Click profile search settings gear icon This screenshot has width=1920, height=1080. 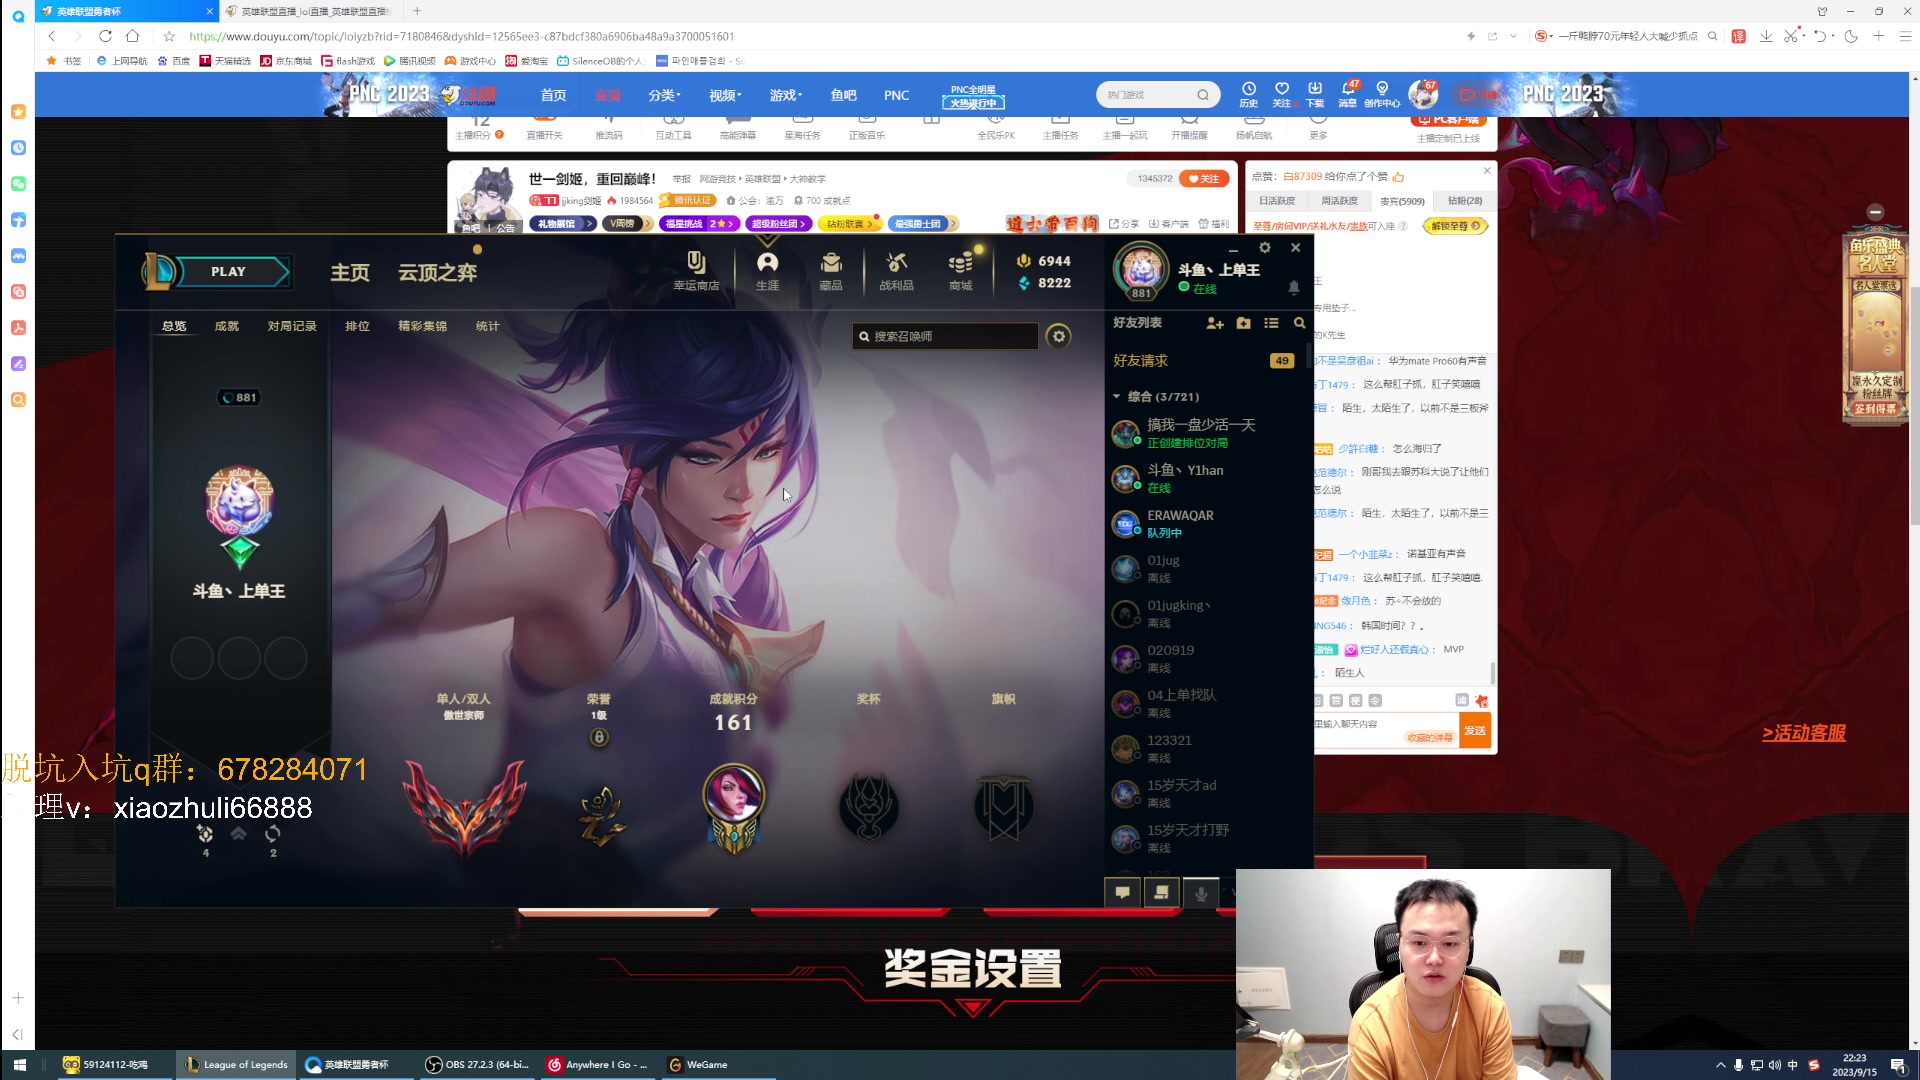1058,336
